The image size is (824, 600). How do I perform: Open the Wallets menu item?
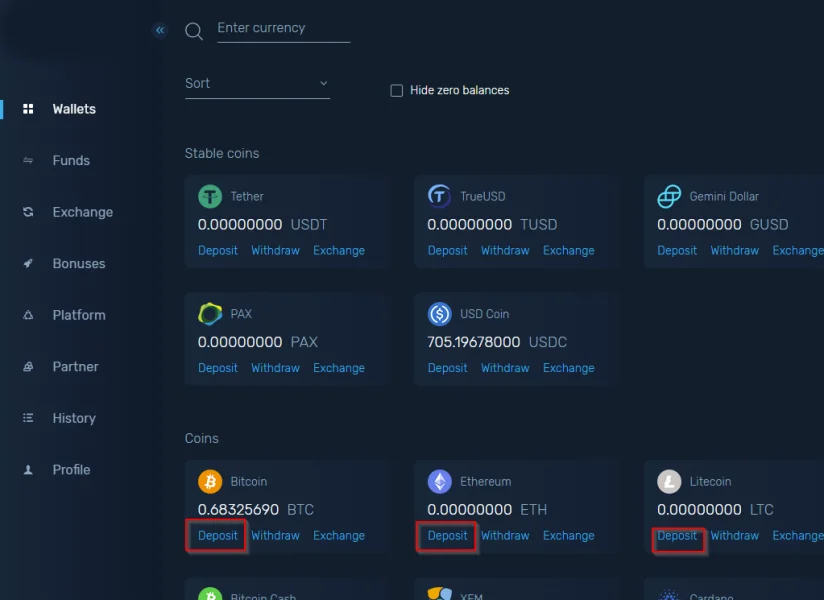coord(74,109)
